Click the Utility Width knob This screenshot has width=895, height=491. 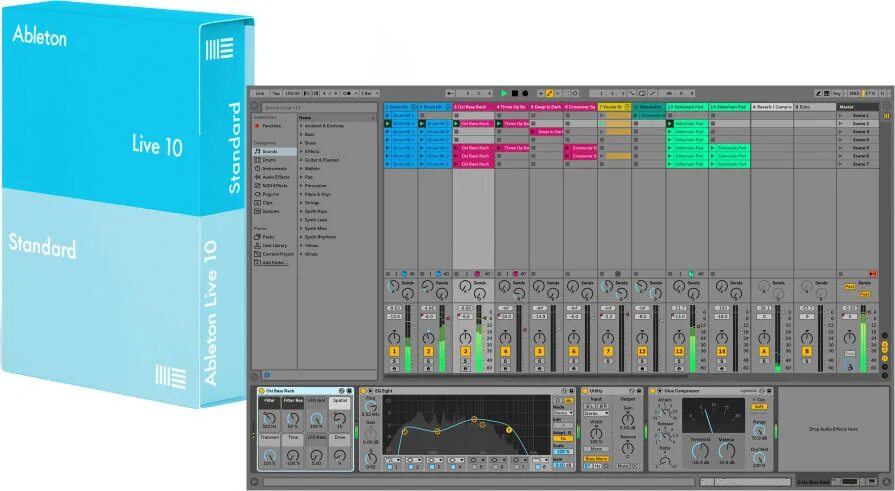pos(596,433)
